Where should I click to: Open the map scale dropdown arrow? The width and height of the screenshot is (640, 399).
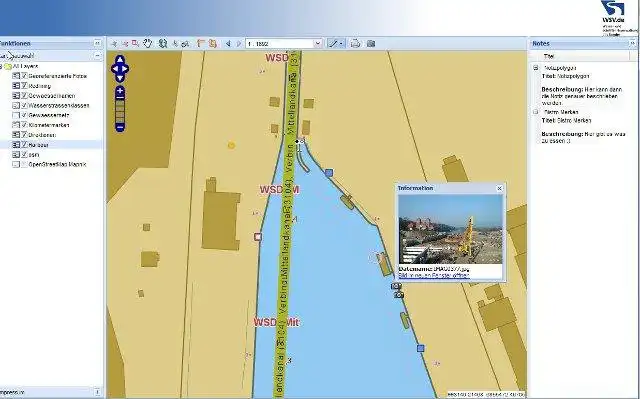318,43
